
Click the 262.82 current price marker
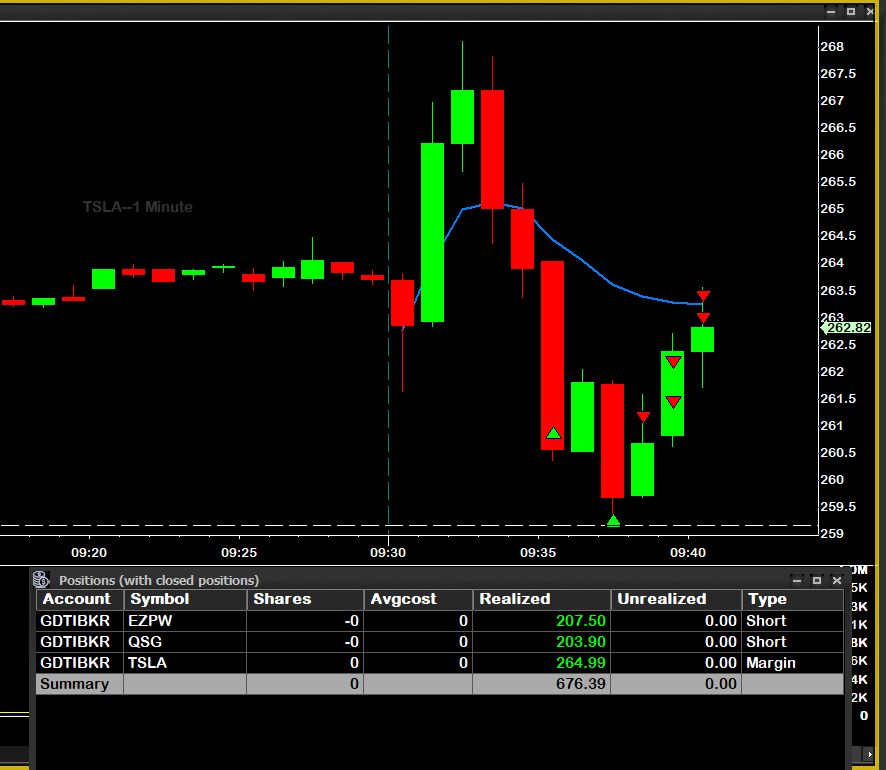pyautogui.click(x=846, y=328)
